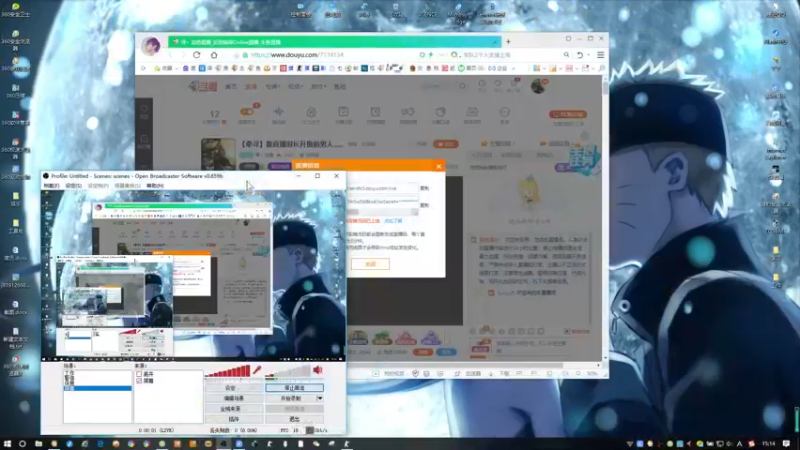This screenshot has height=450, width=800.
Task: Click the ellipsis more icon in the streamer toolbar
Action: click(505, 114)
